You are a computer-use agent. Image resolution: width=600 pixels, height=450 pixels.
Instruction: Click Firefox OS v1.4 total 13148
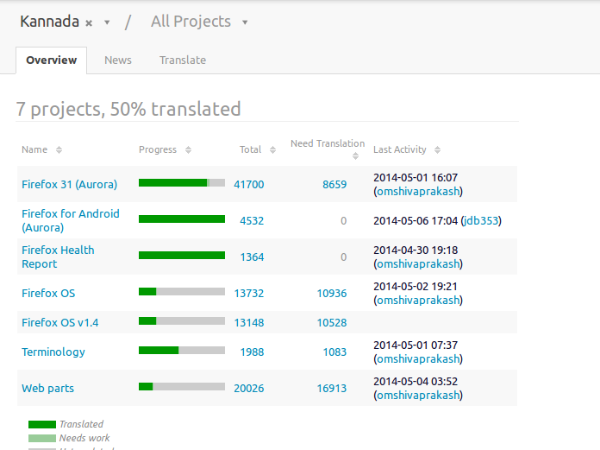tap(249, 322)
